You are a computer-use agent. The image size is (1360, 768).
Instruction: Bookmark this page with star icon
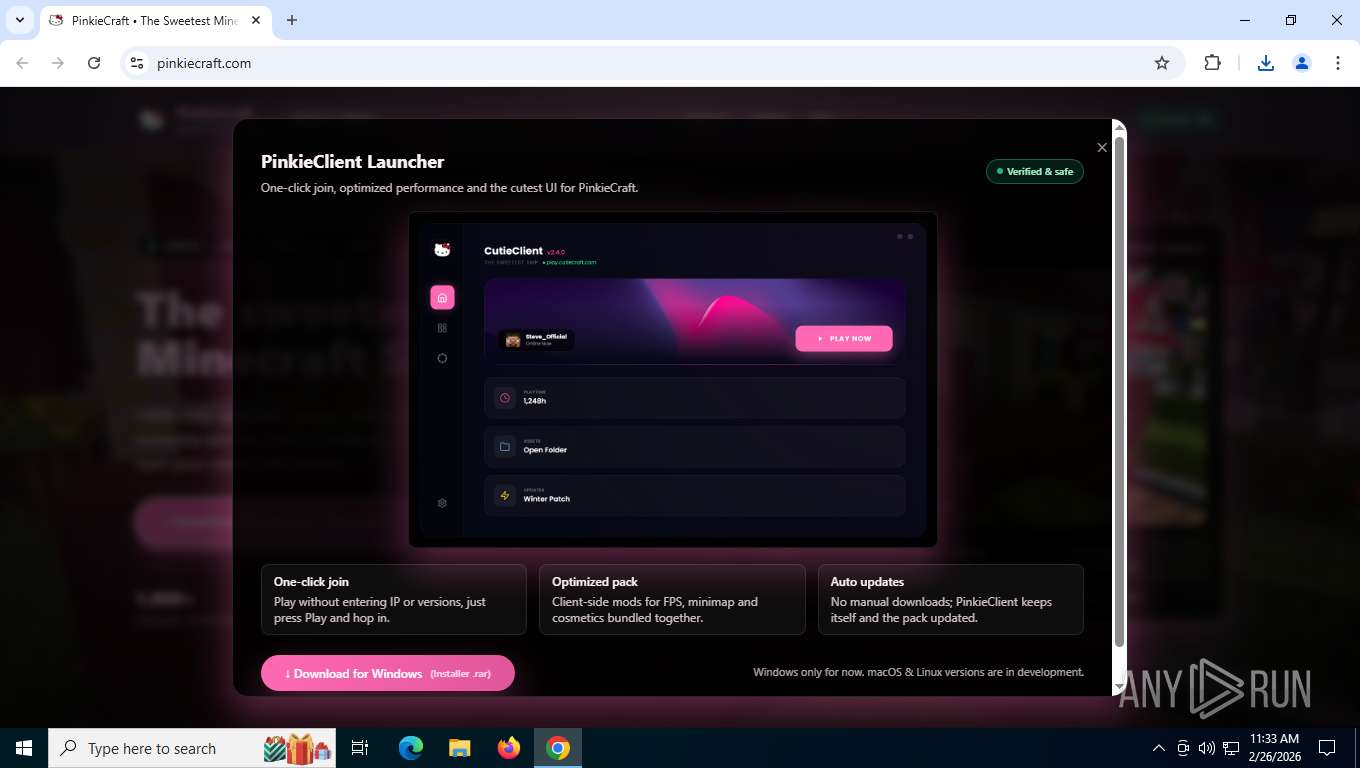(1162, 63)
